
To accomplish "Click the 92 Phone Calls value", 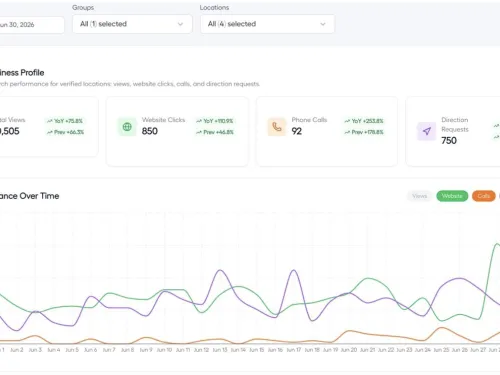I will point(297,131).
